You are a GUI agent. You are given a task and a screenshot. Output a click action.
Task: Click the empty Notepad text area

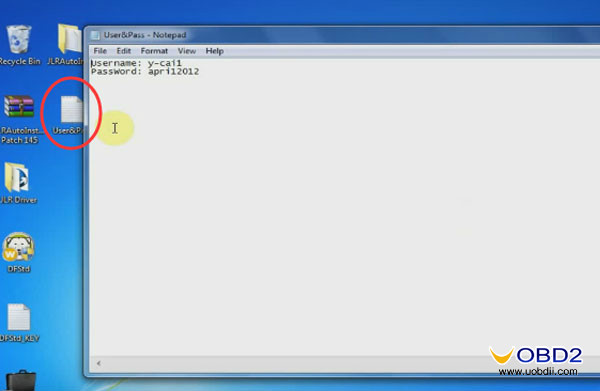click(x=344, y=214)
